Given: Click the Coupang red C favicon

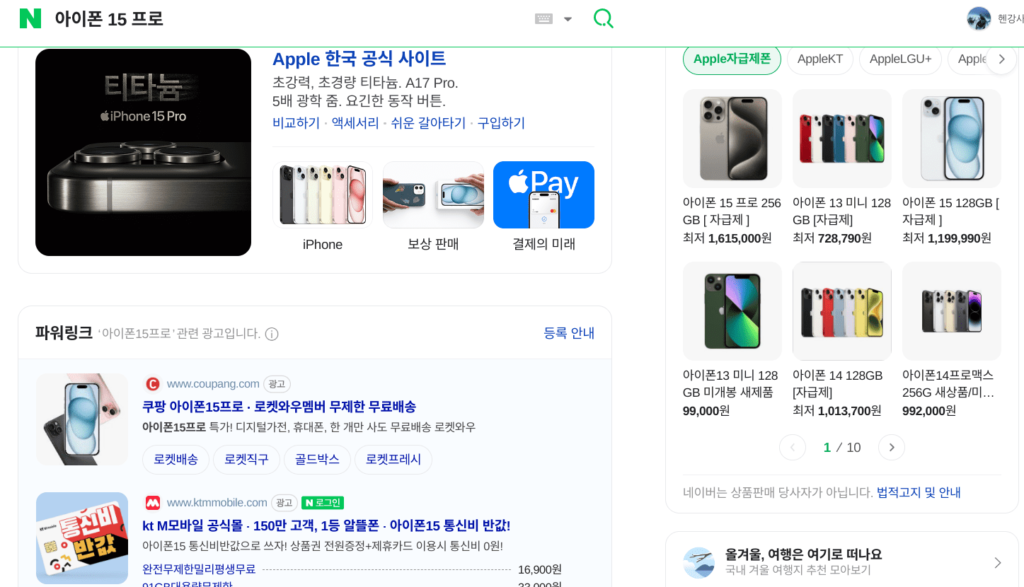Looking at the screenshot, I should (x=152, y=384).
